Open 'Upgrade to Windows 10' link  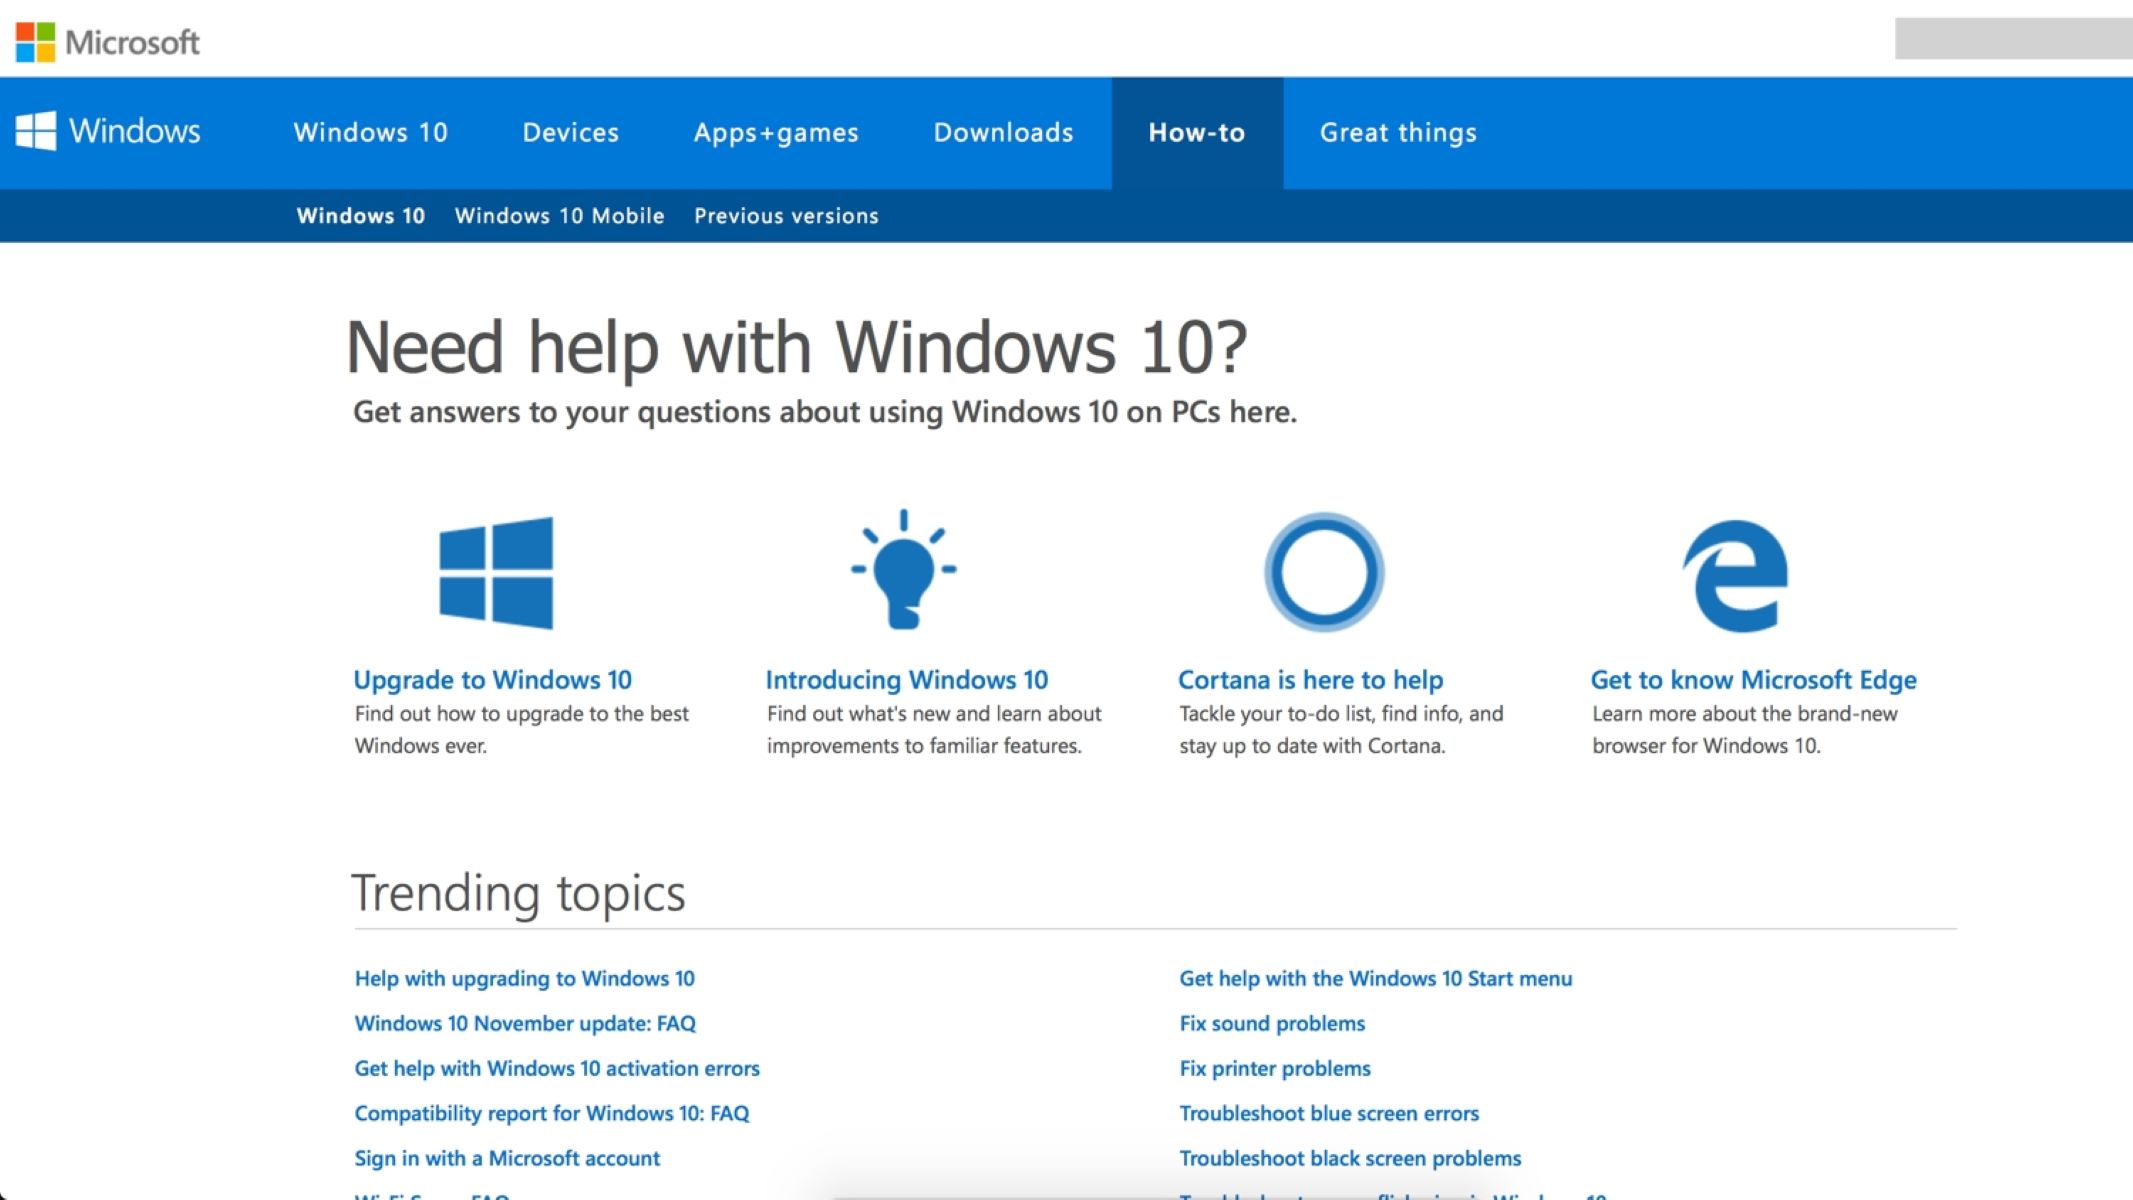493,680
